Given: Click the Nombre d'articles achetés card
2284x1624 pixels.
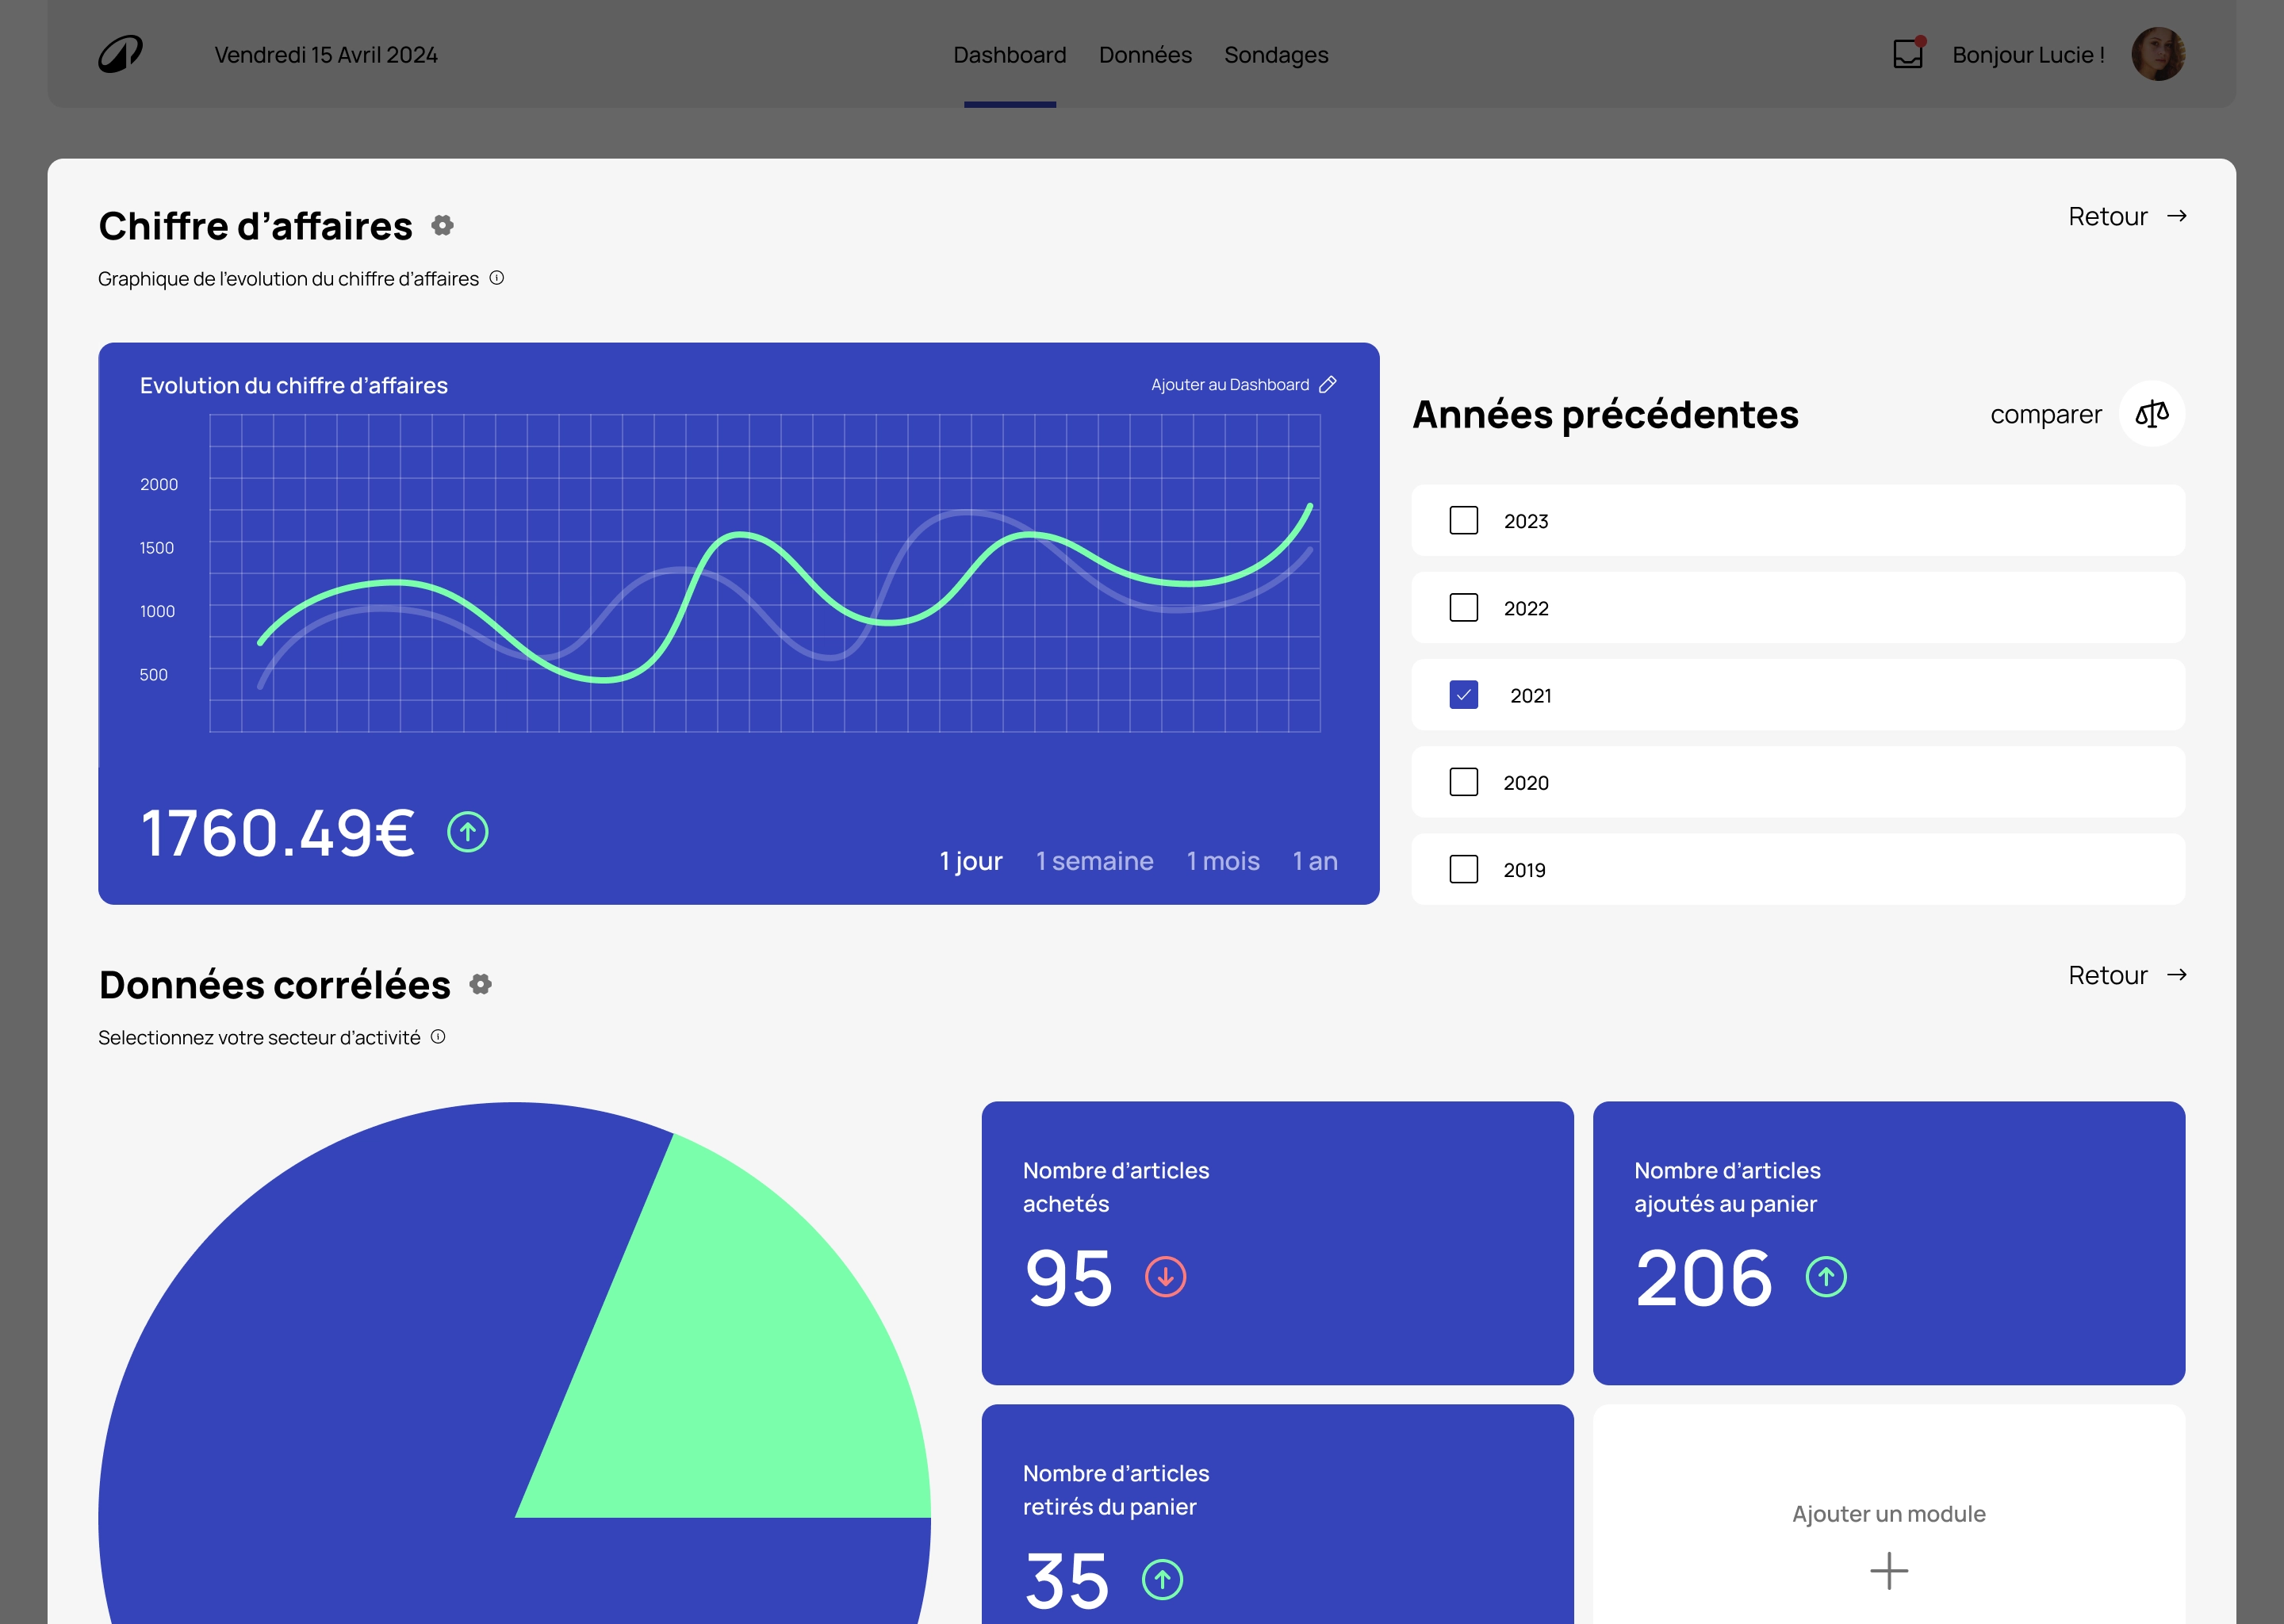Looking at the screenshot, I should click(x=1277, y=1243).
